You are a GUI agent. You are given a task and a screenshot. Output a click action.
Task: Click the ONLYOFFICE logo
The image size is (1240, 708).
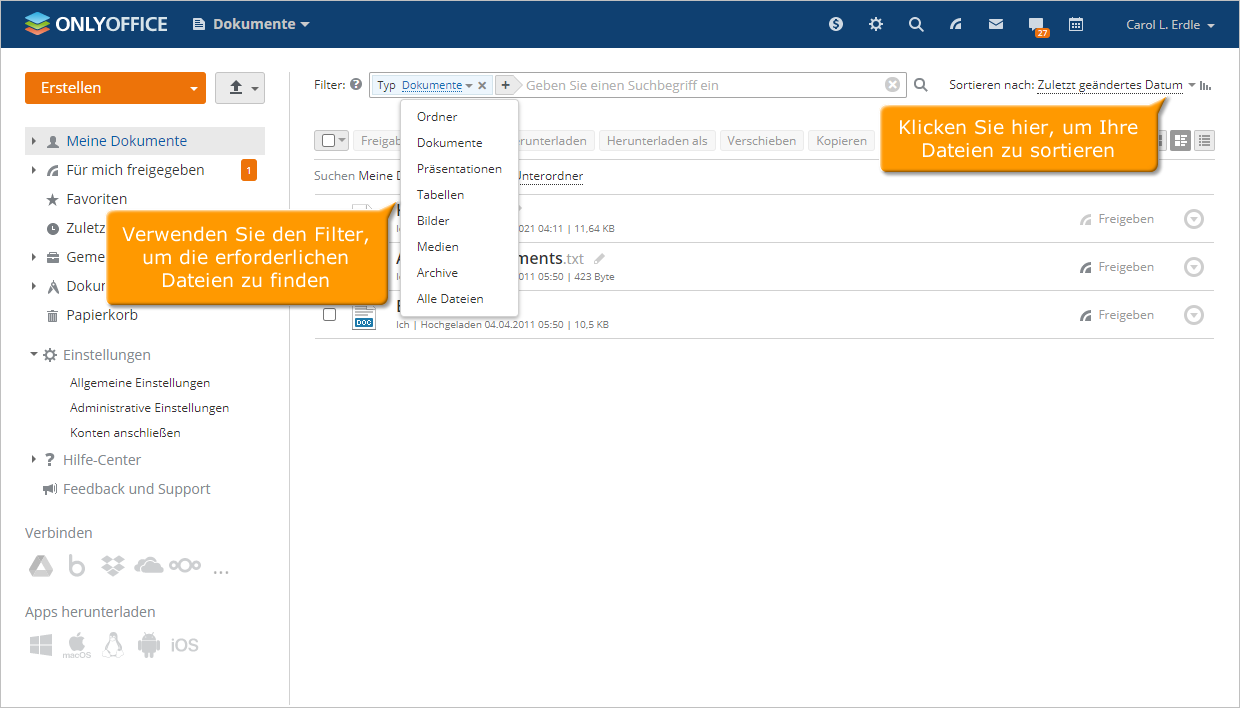click(96, 24)
